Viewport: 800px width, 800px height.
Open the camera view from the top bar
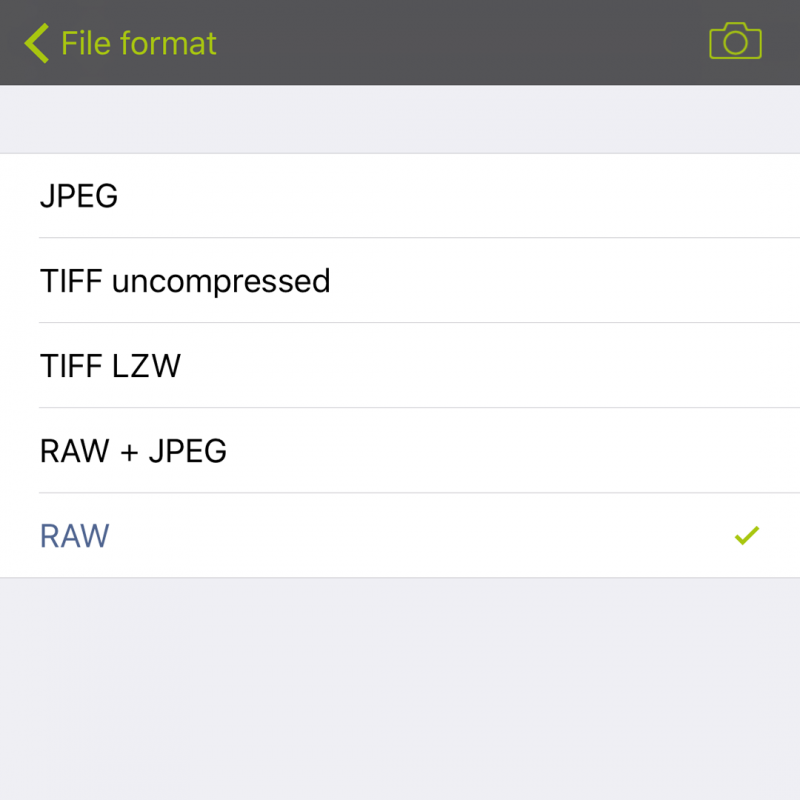[x=735, y=42]
